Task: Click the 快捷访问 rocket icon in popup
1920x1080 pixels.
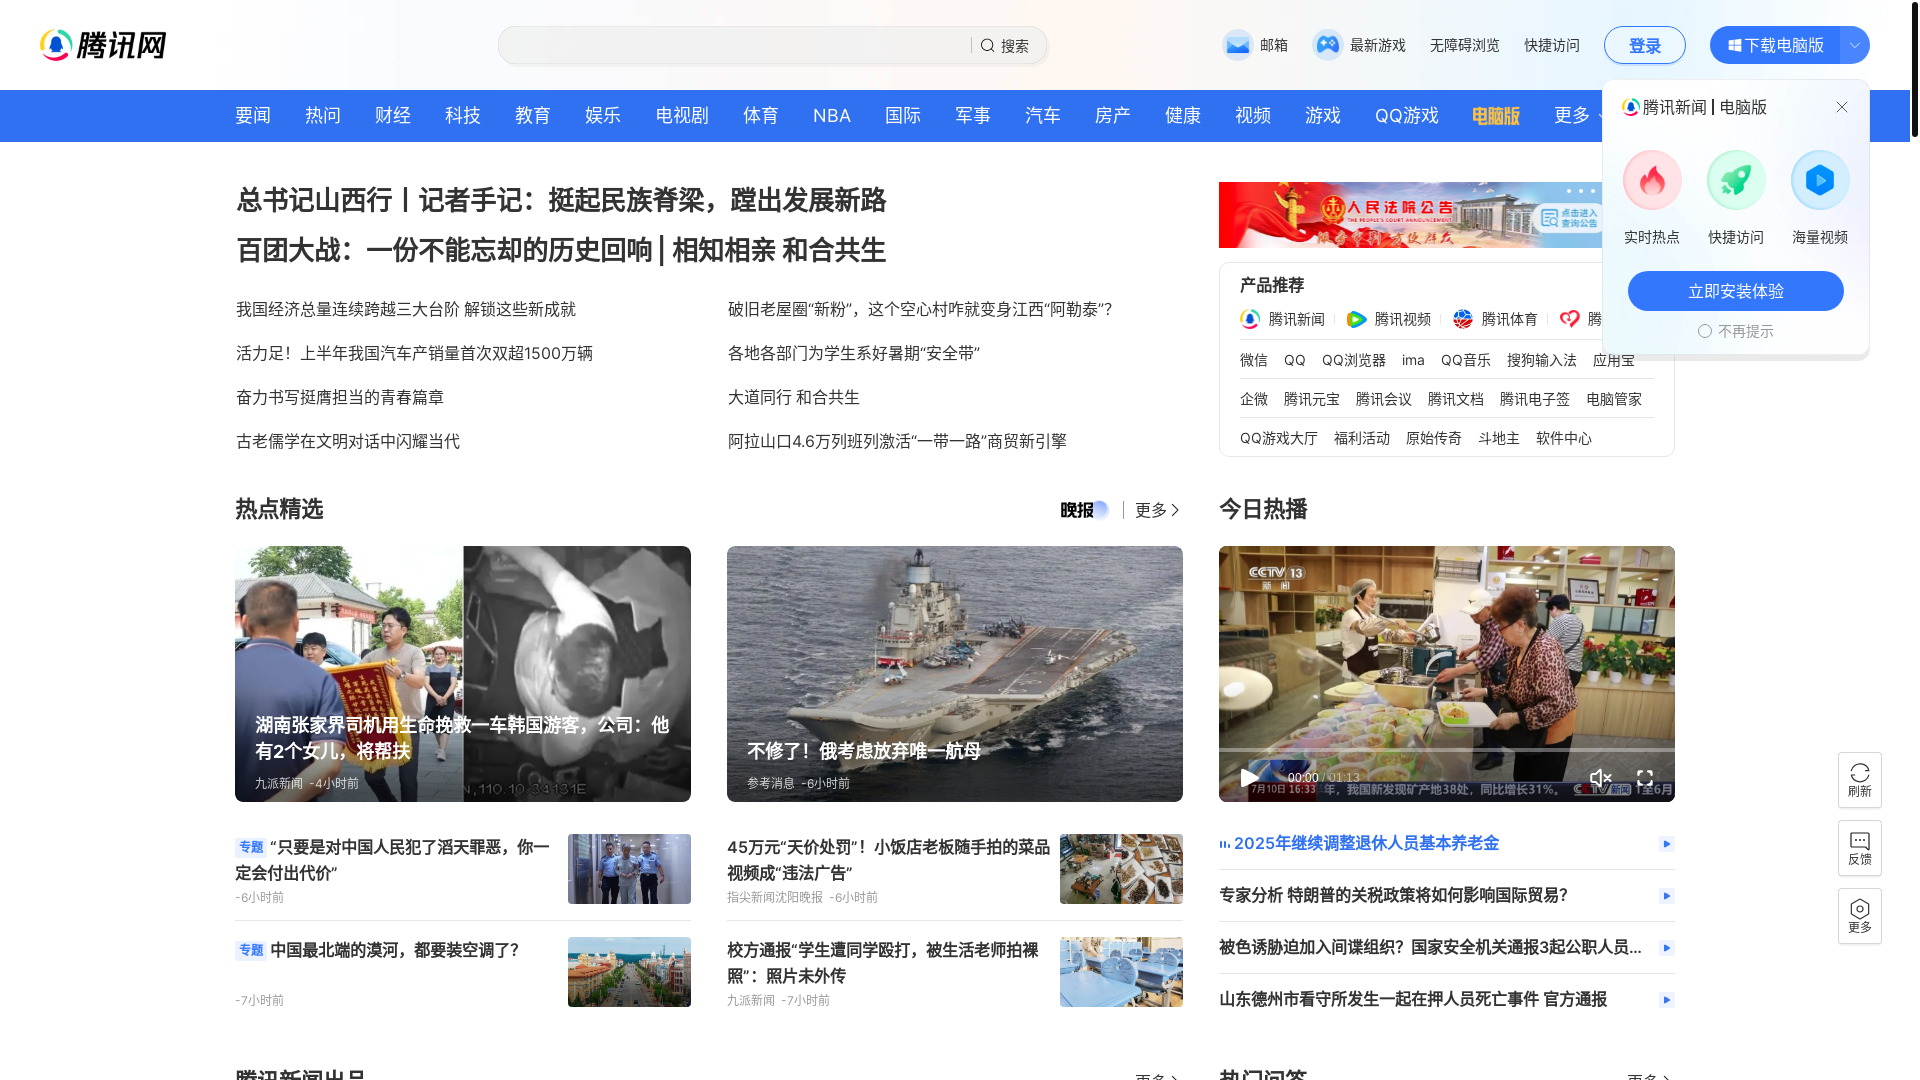Action: [1736, 180]
